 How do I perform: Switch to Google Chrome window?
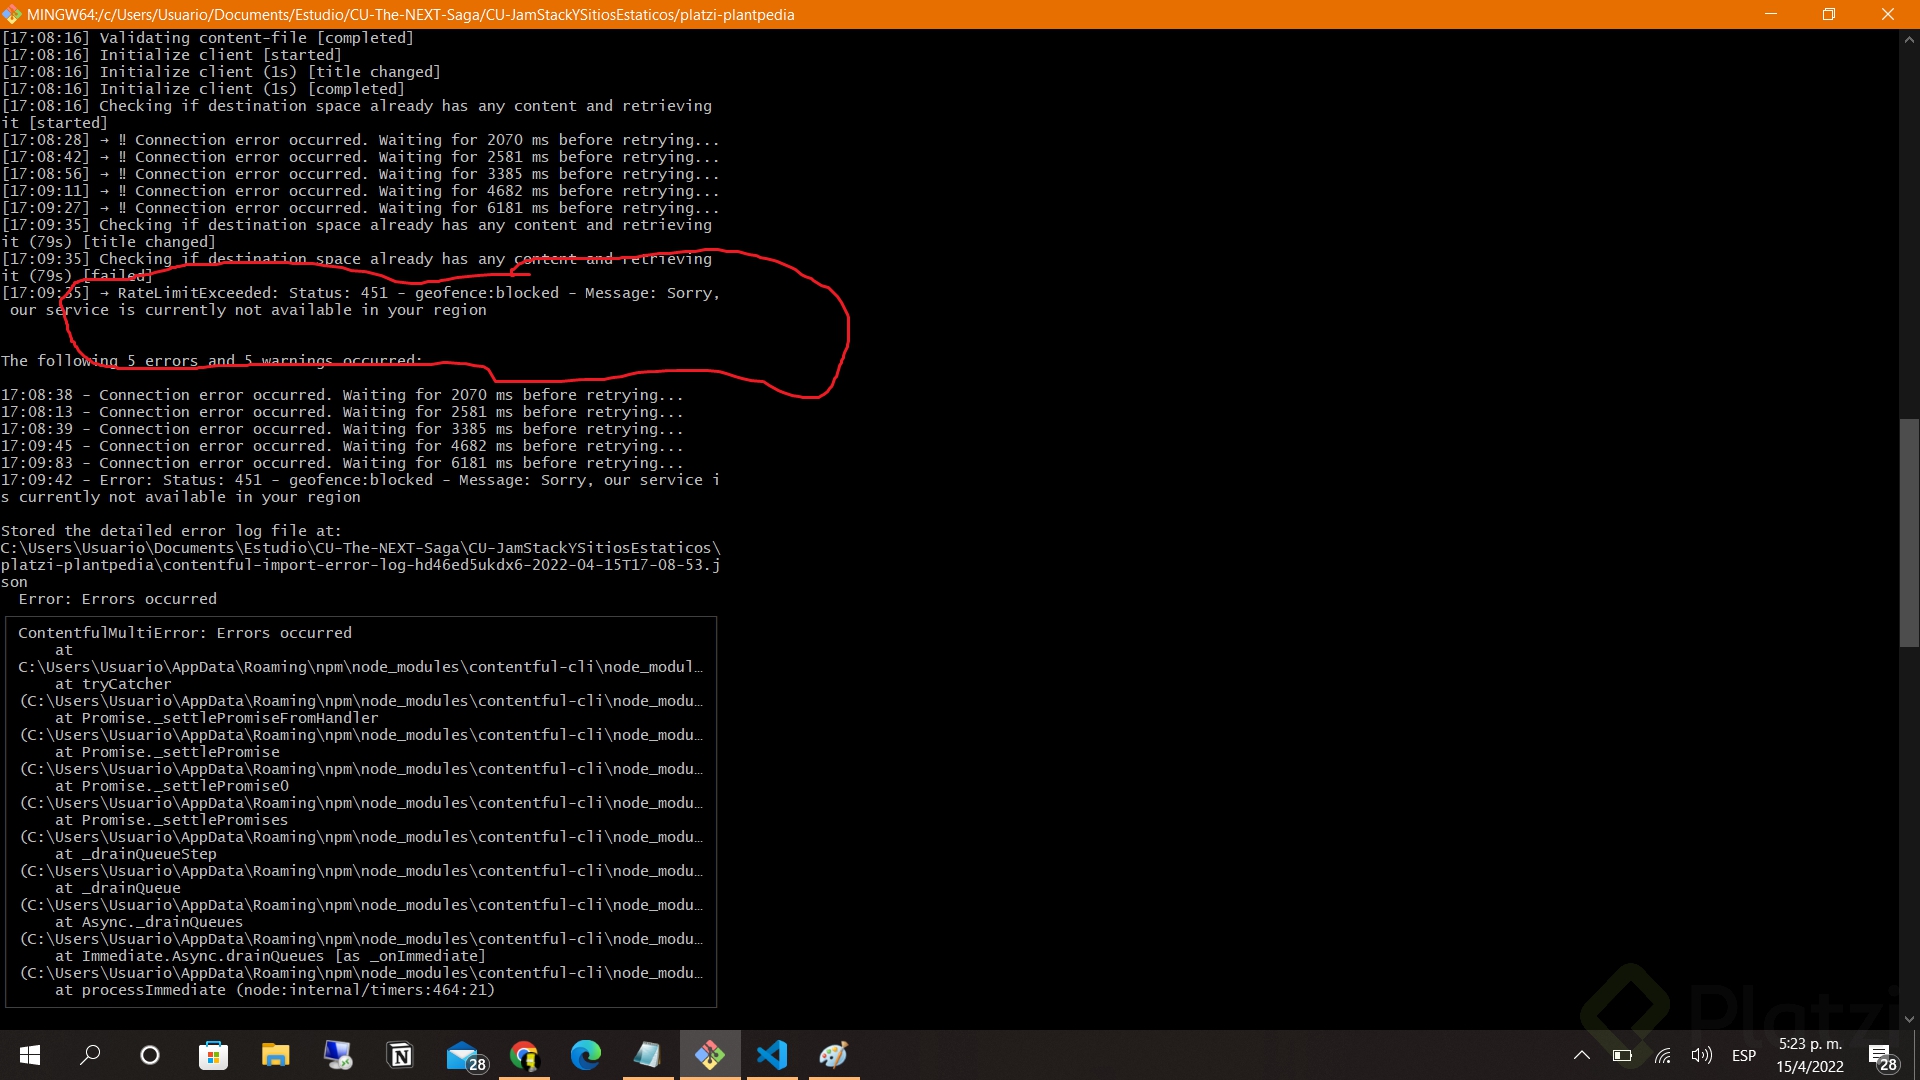[524, 1055]
